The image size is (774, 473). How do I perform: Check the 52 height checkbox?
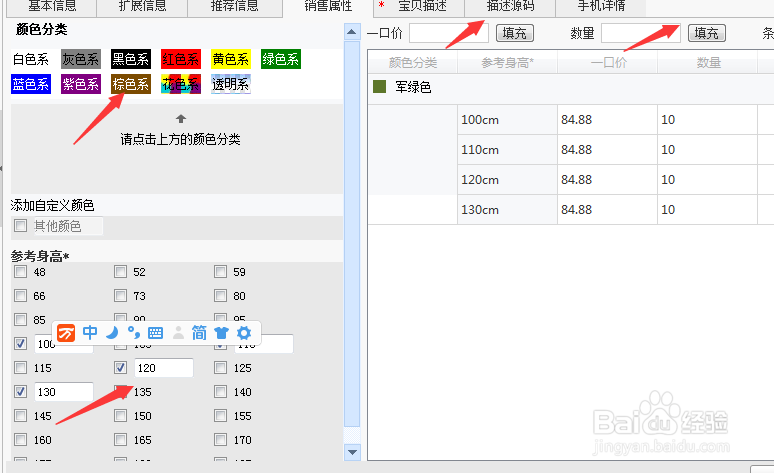[120, 272]
